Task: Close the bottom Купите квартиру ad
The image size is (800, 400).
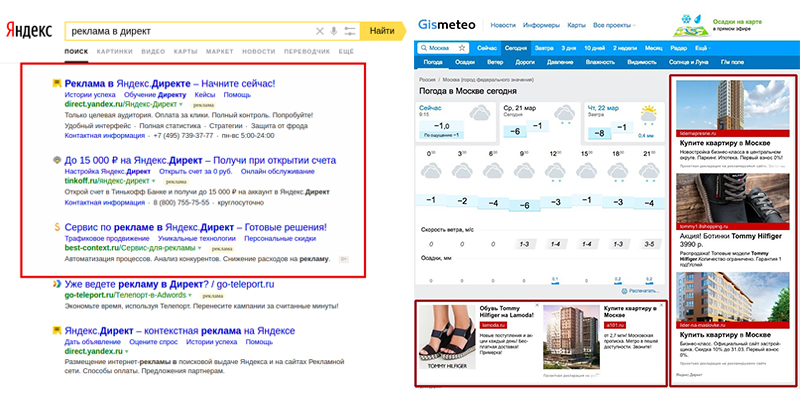Action: pos(662,305)
